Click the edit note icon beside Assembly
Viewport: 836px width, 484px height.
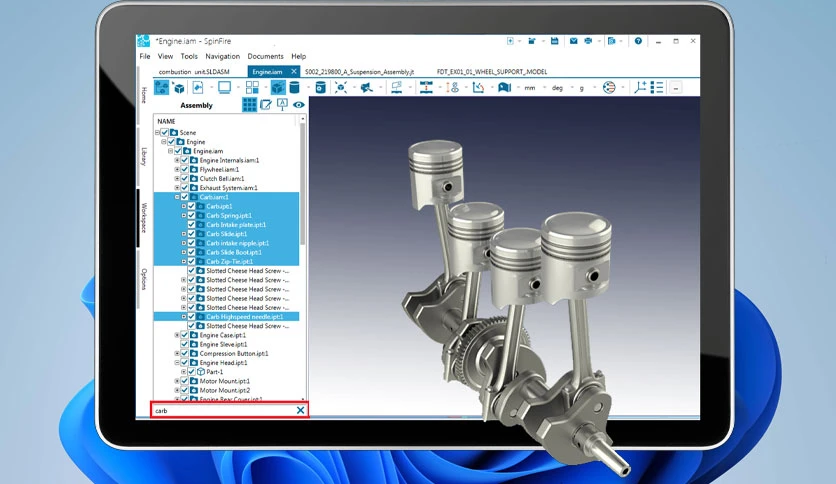tap(266, 104)
